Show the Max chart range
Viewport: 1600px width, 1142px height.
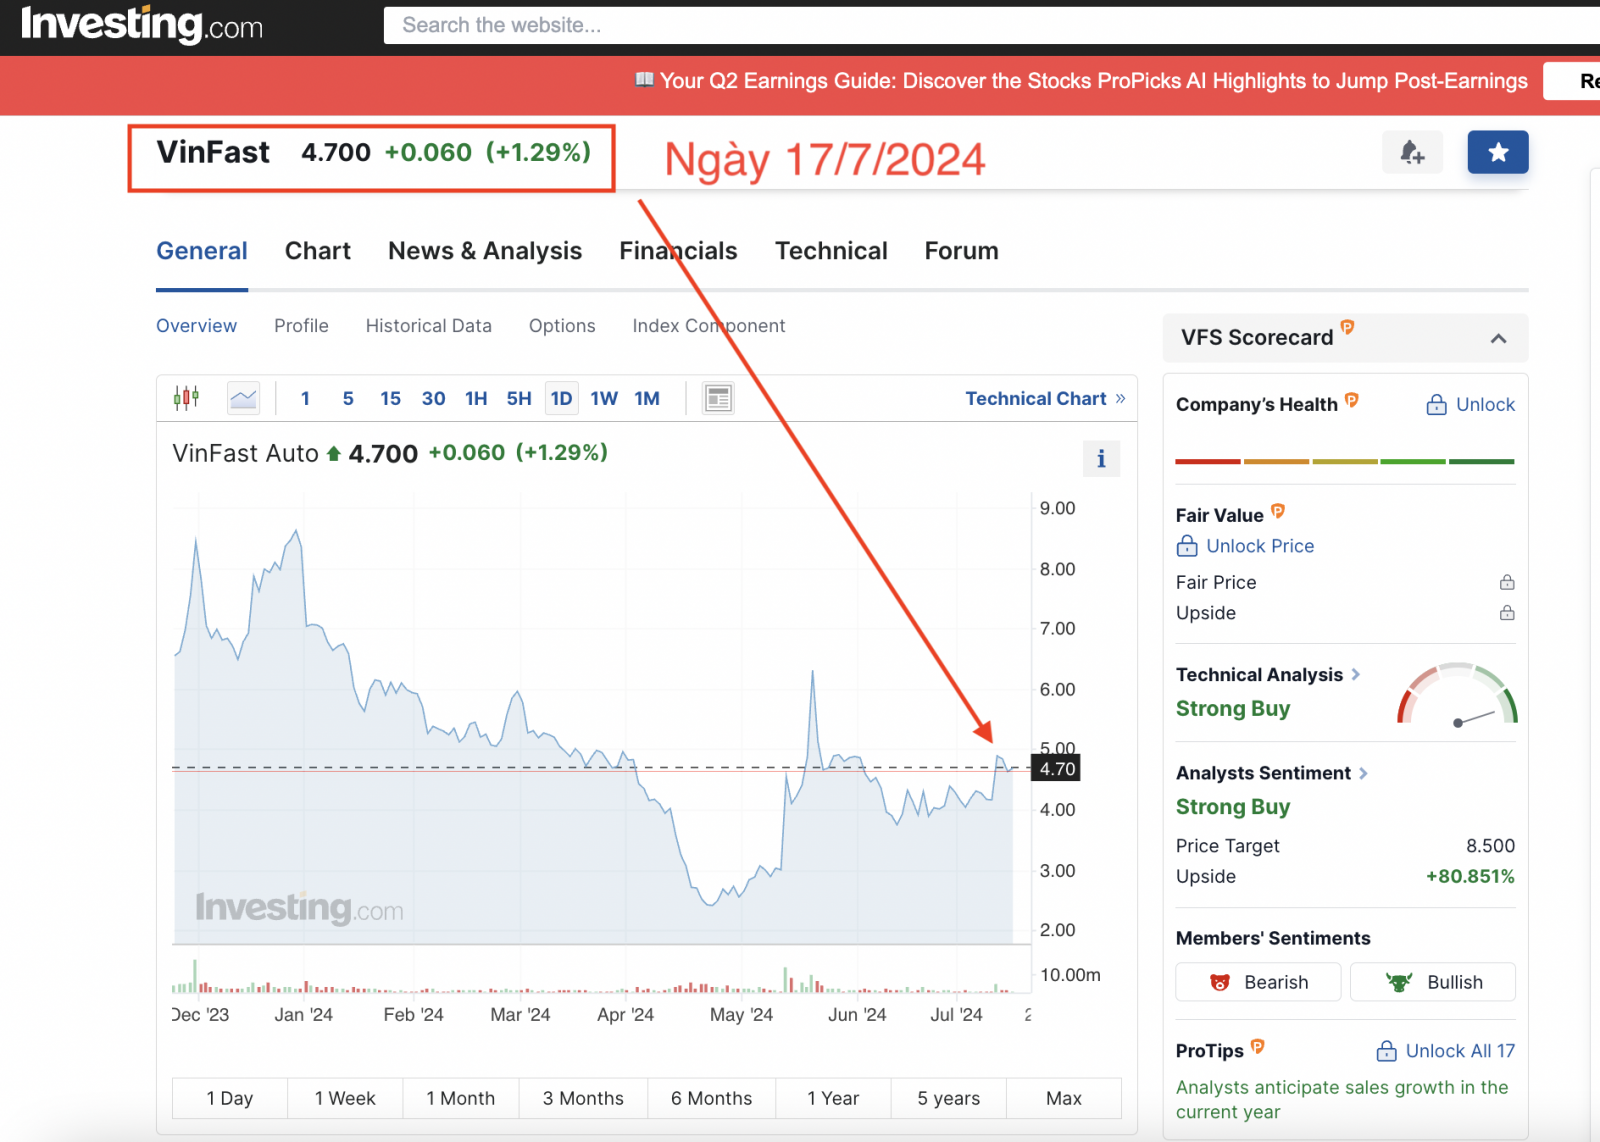coord(1064,1098)
